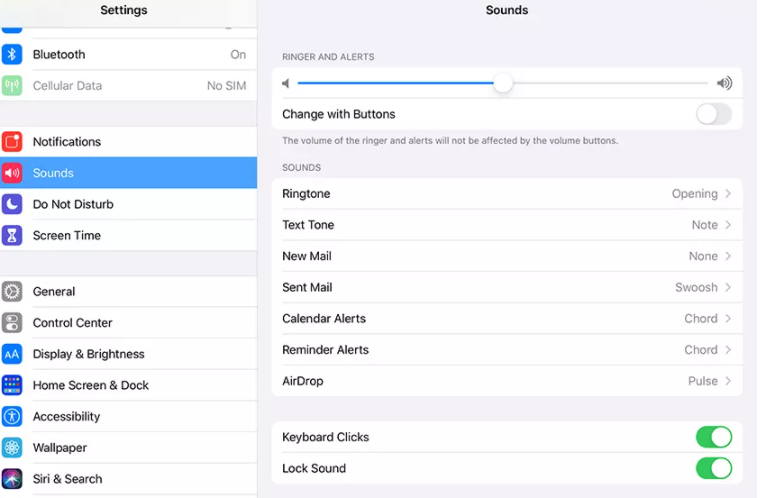The width and height of the screenshot is (760, 498).
Task: Click 'Chord' next to Reminder Alerts
Action: tap(701, 350)
